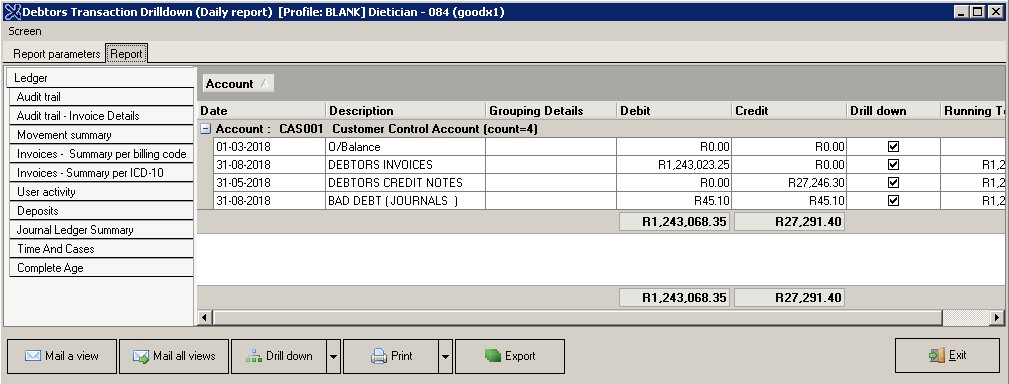Click the Mail a view envelope button

62,356
